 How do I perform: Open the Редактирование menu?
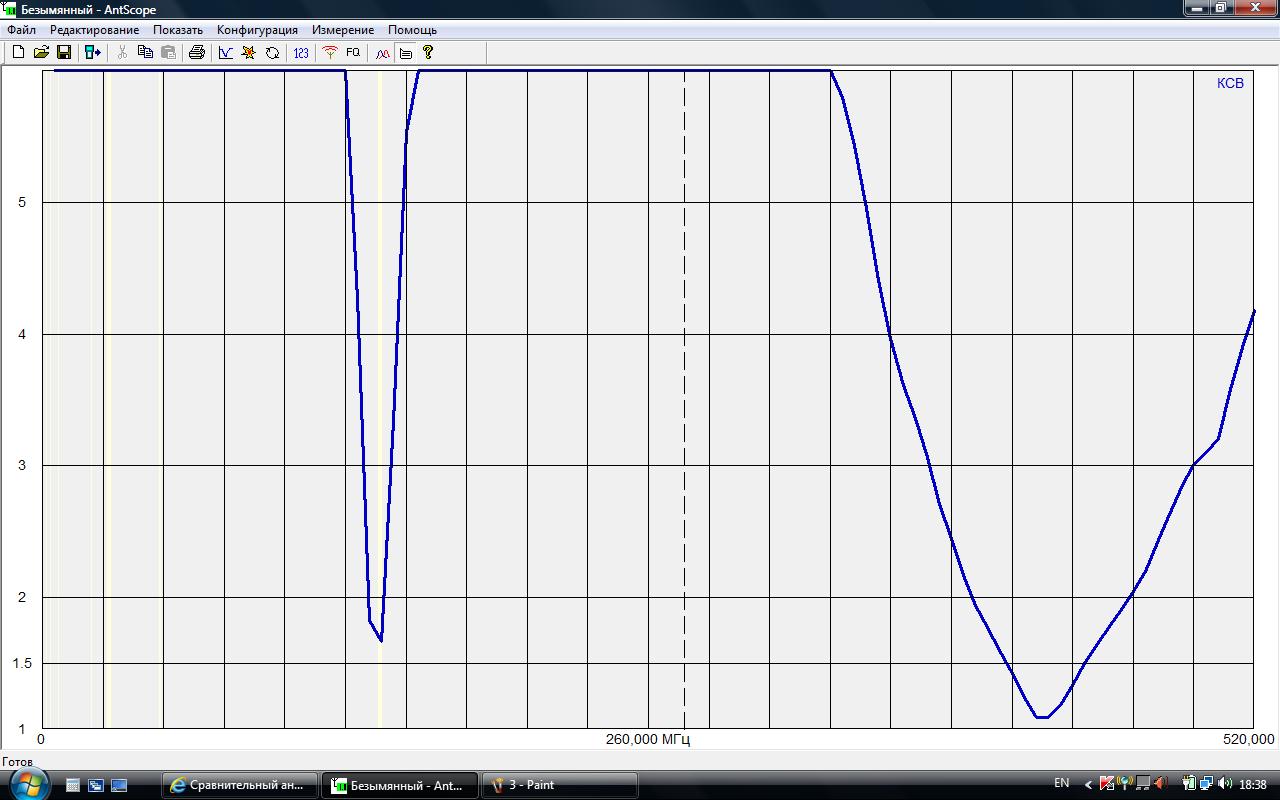[x=95, y=30]
